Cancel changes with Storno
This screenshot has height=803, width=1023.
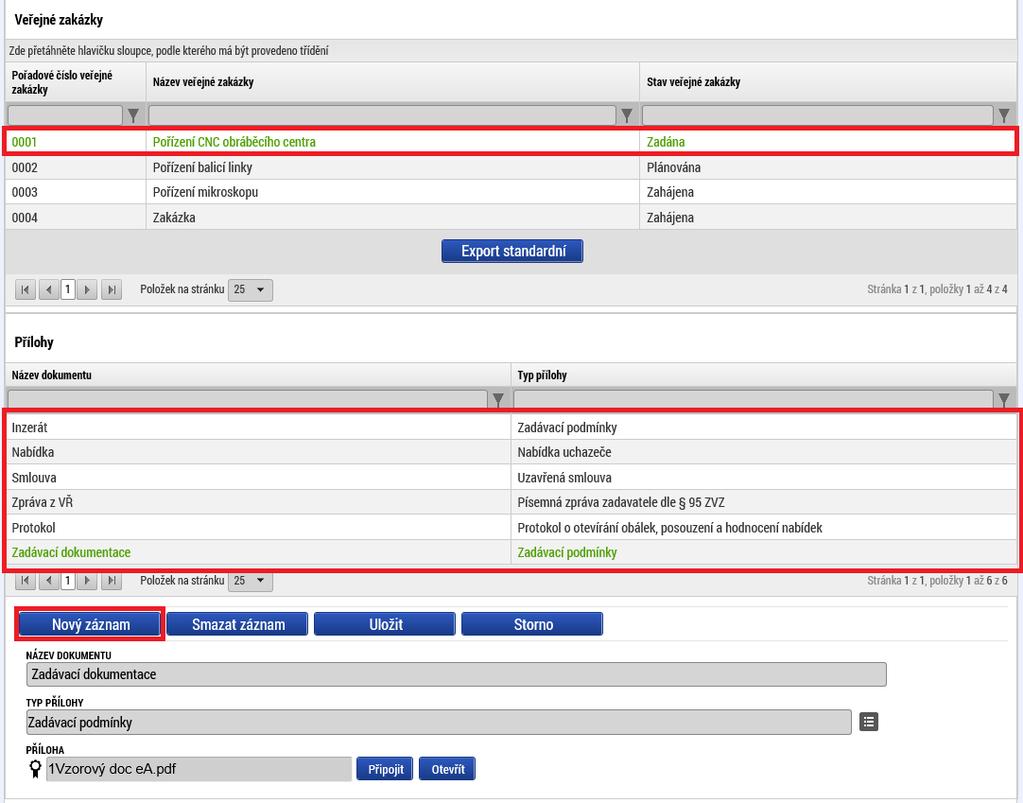(x=532, y=624)
